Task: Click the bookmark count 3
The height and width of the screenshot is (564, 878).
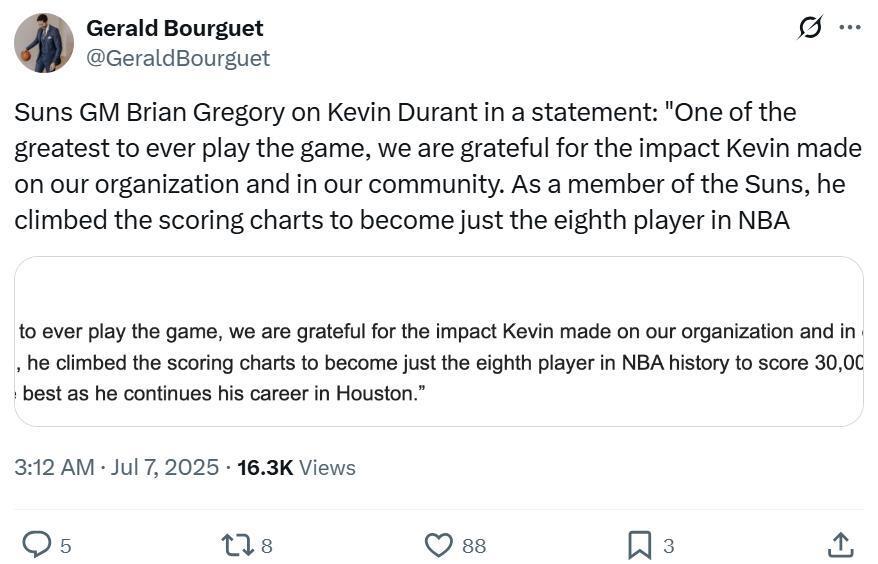Action: pos(669,546)
